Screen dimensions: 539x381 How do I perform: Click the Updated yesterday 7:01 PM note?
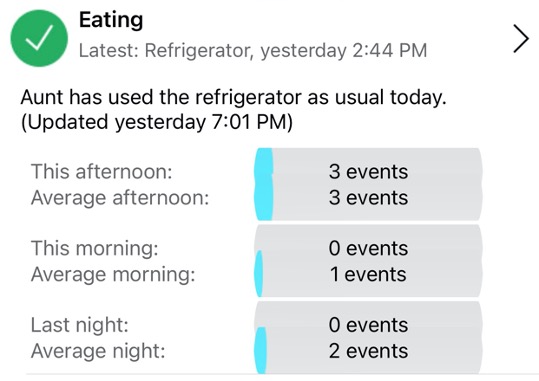click(157, 122)
